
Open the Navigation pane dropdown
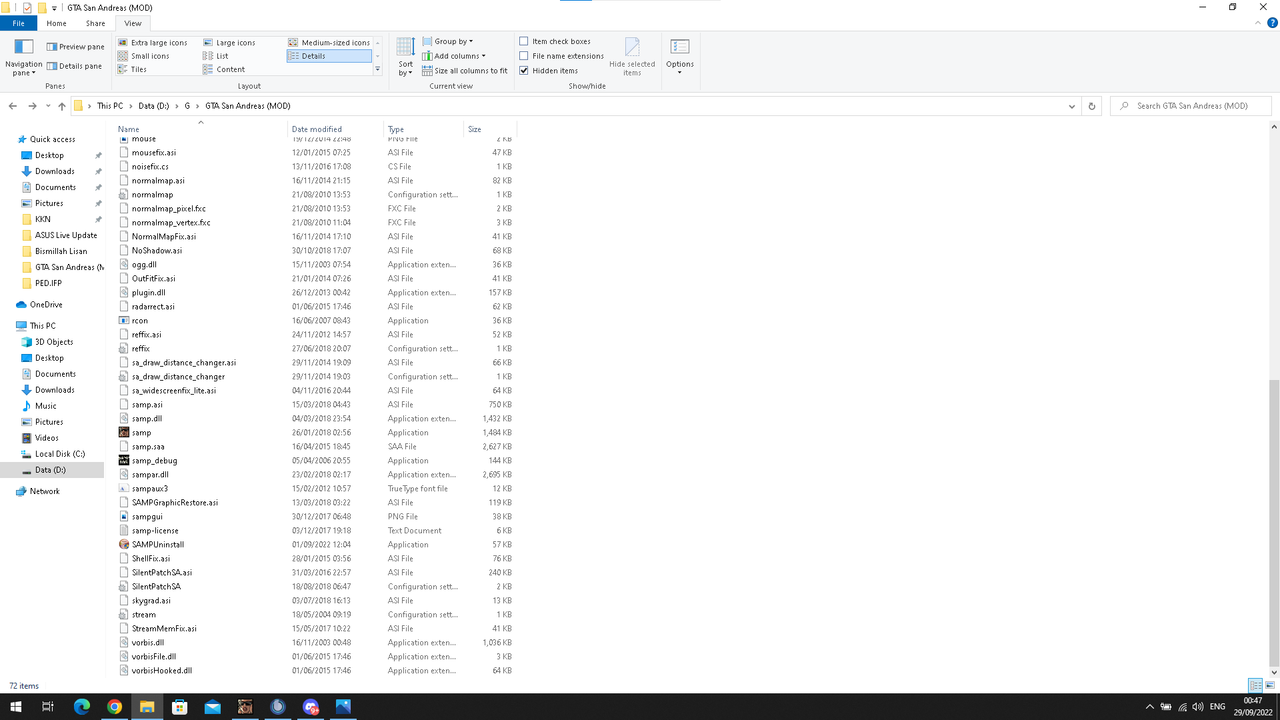23,58
